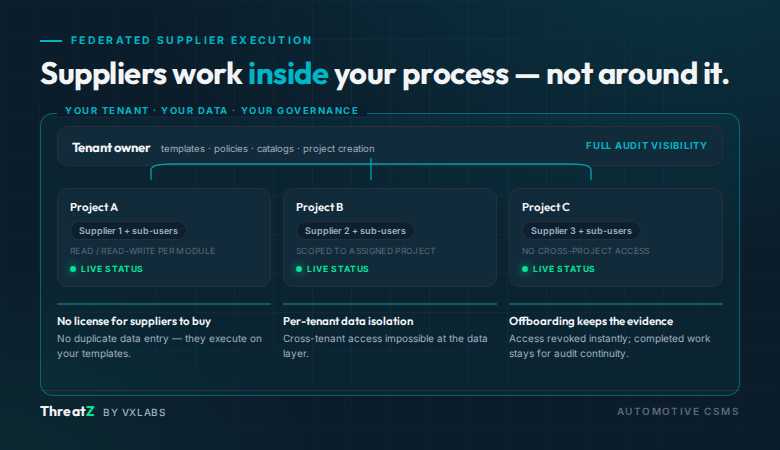Open the Project B card title
This screenshot has height=450, width=780.
click(x=319, y=207)
